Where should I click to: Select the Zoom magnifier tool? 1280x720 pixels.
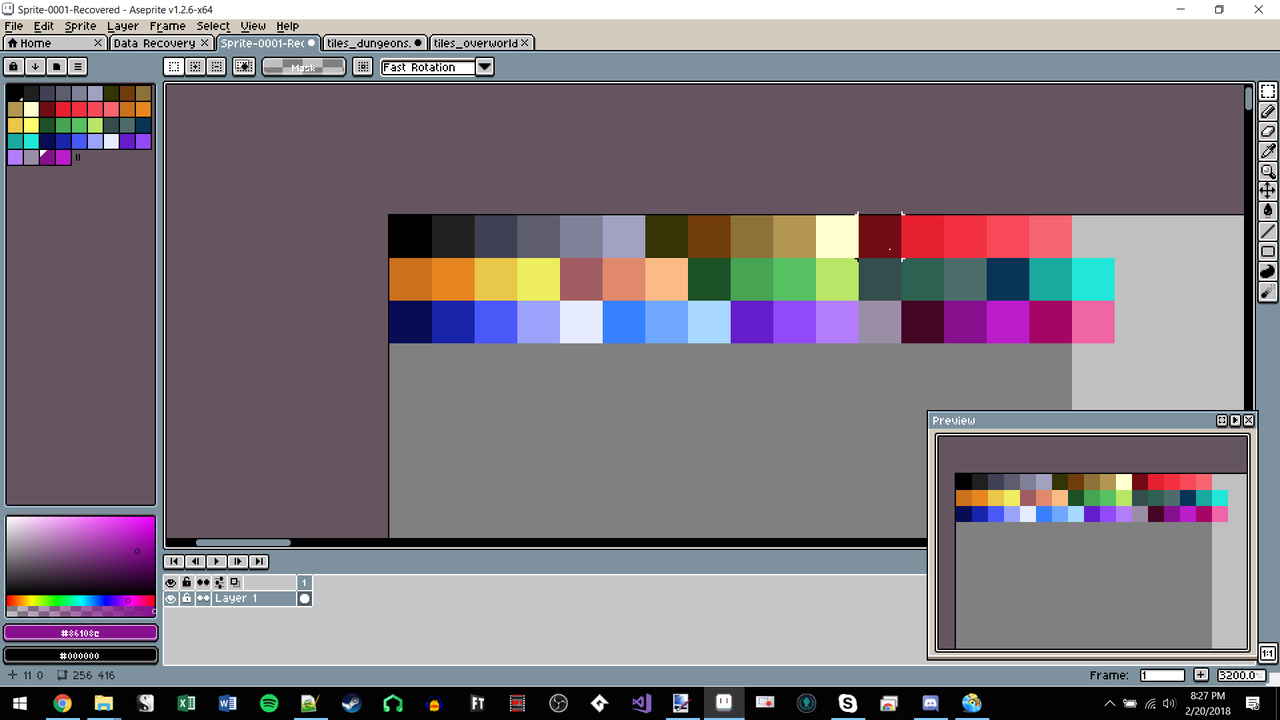pyautogui.click(x=1268, y=172)
